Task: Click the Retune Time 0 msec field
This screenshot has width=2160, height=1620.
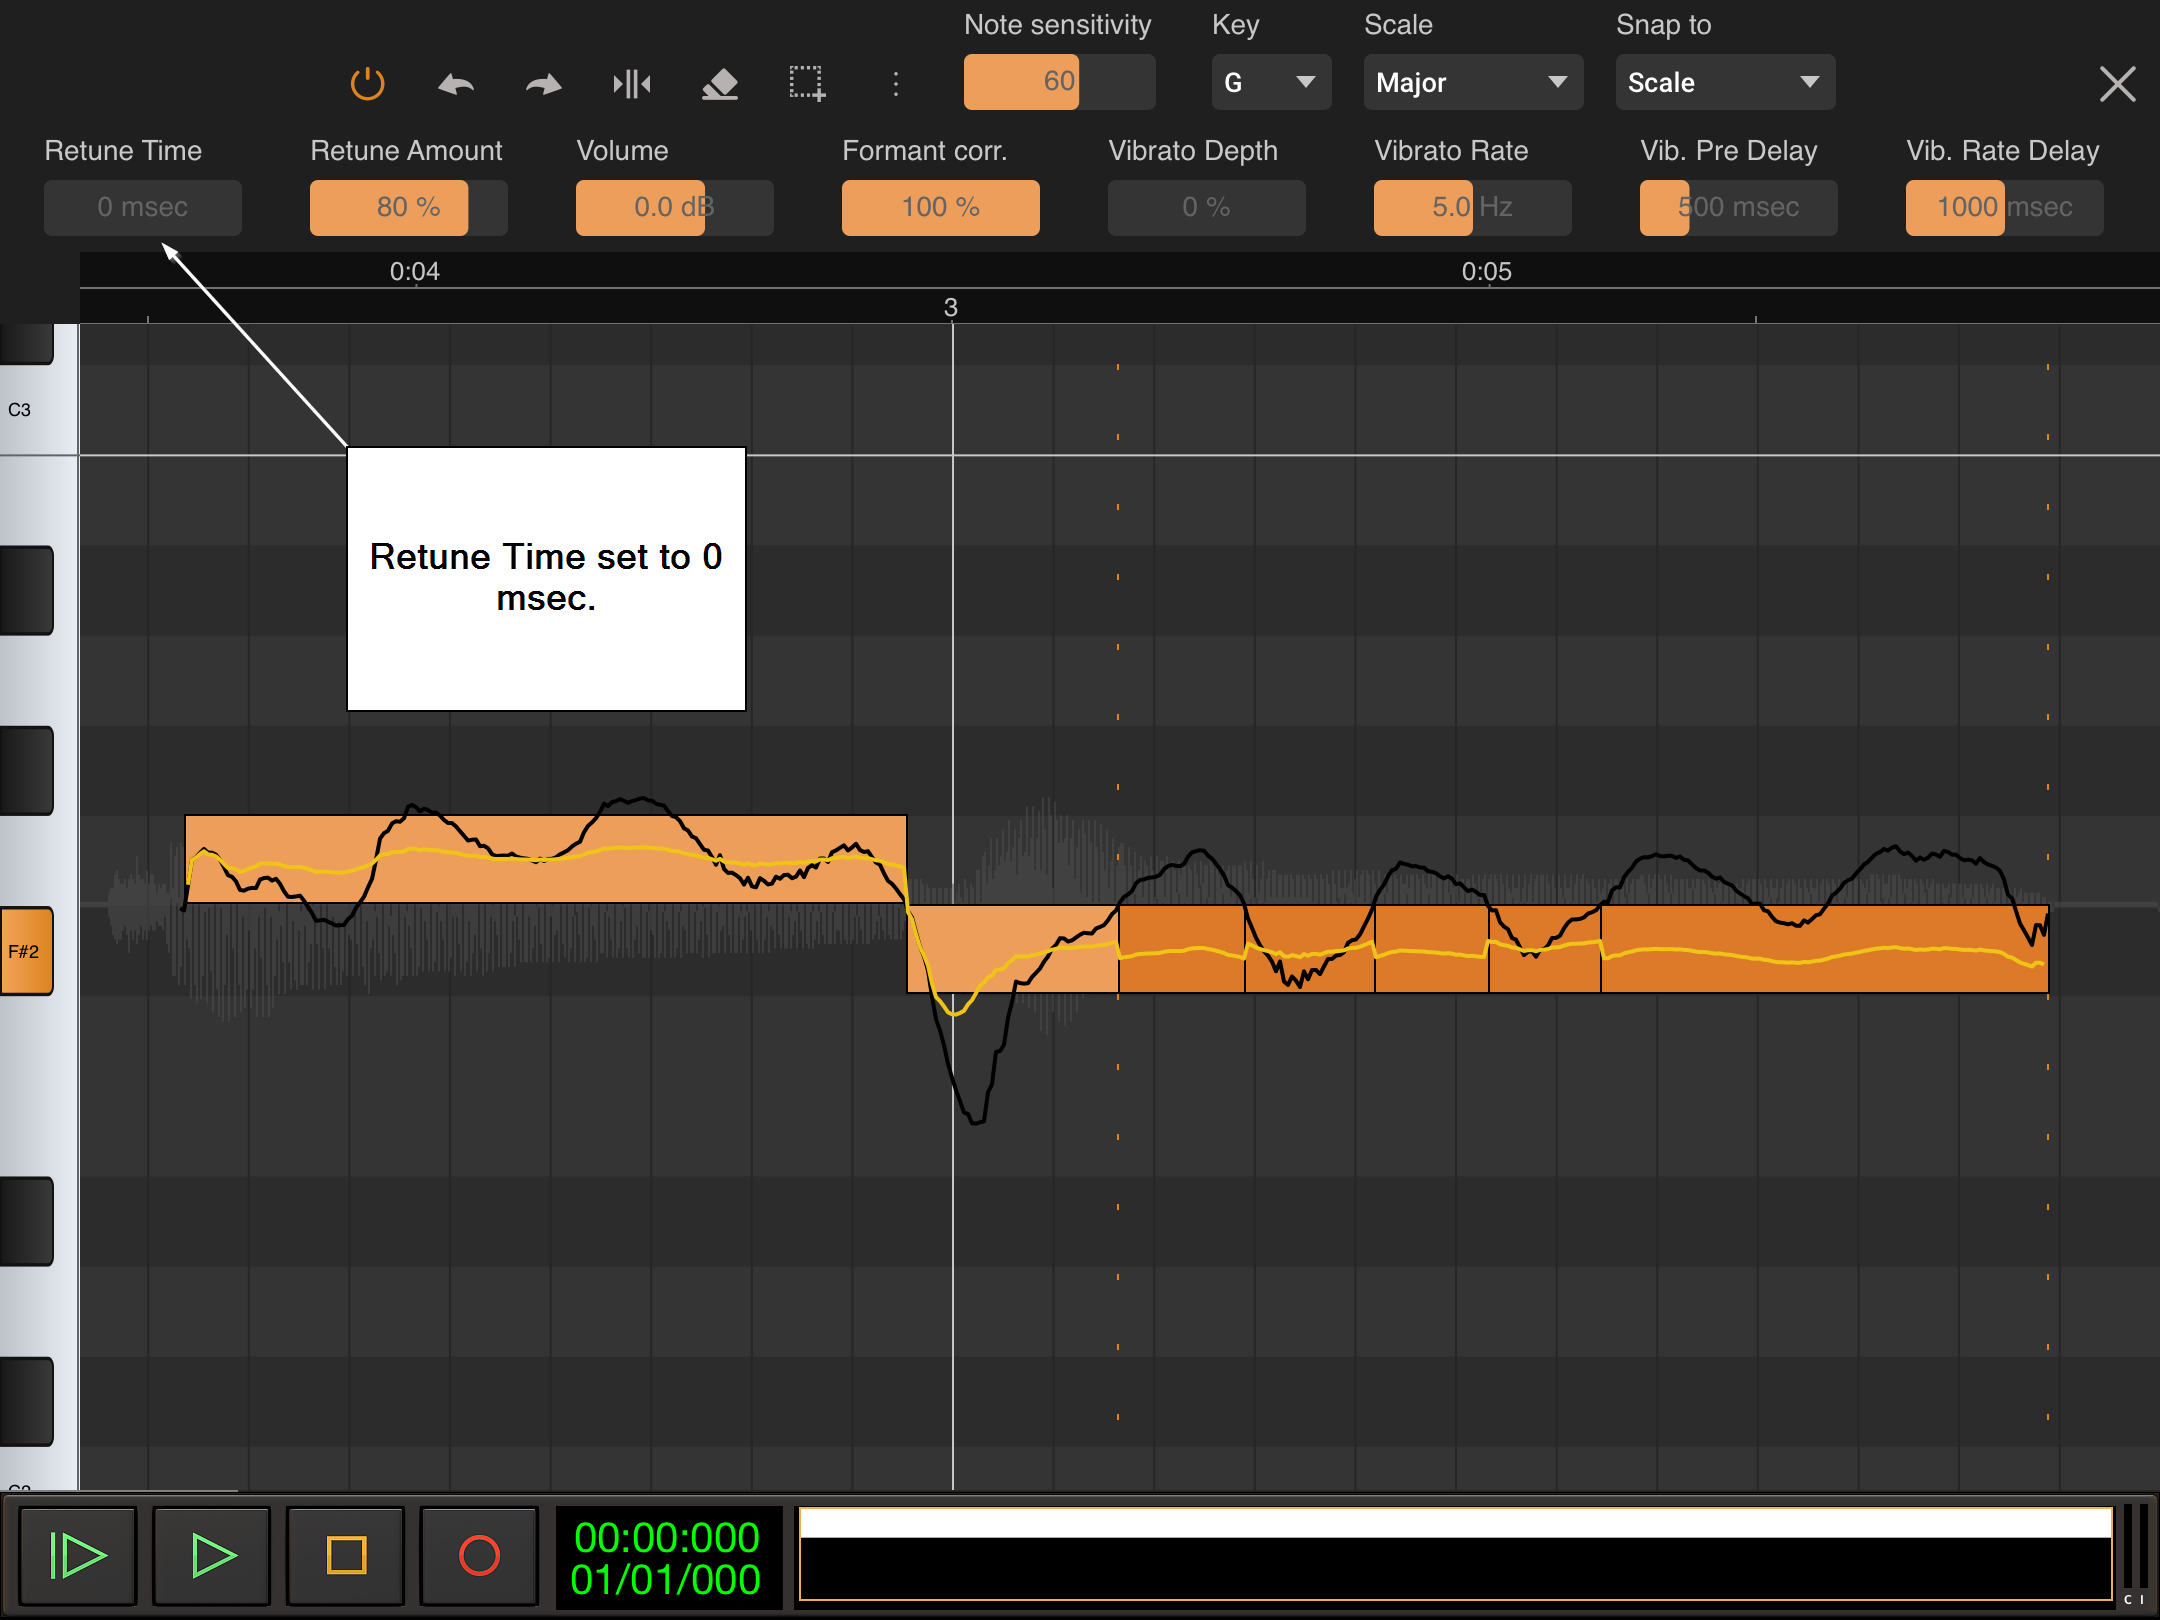Action: point(142,207)
